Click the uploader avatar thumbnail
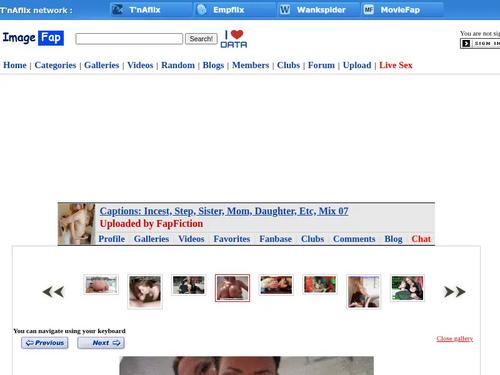 click(x=77, y=224)
